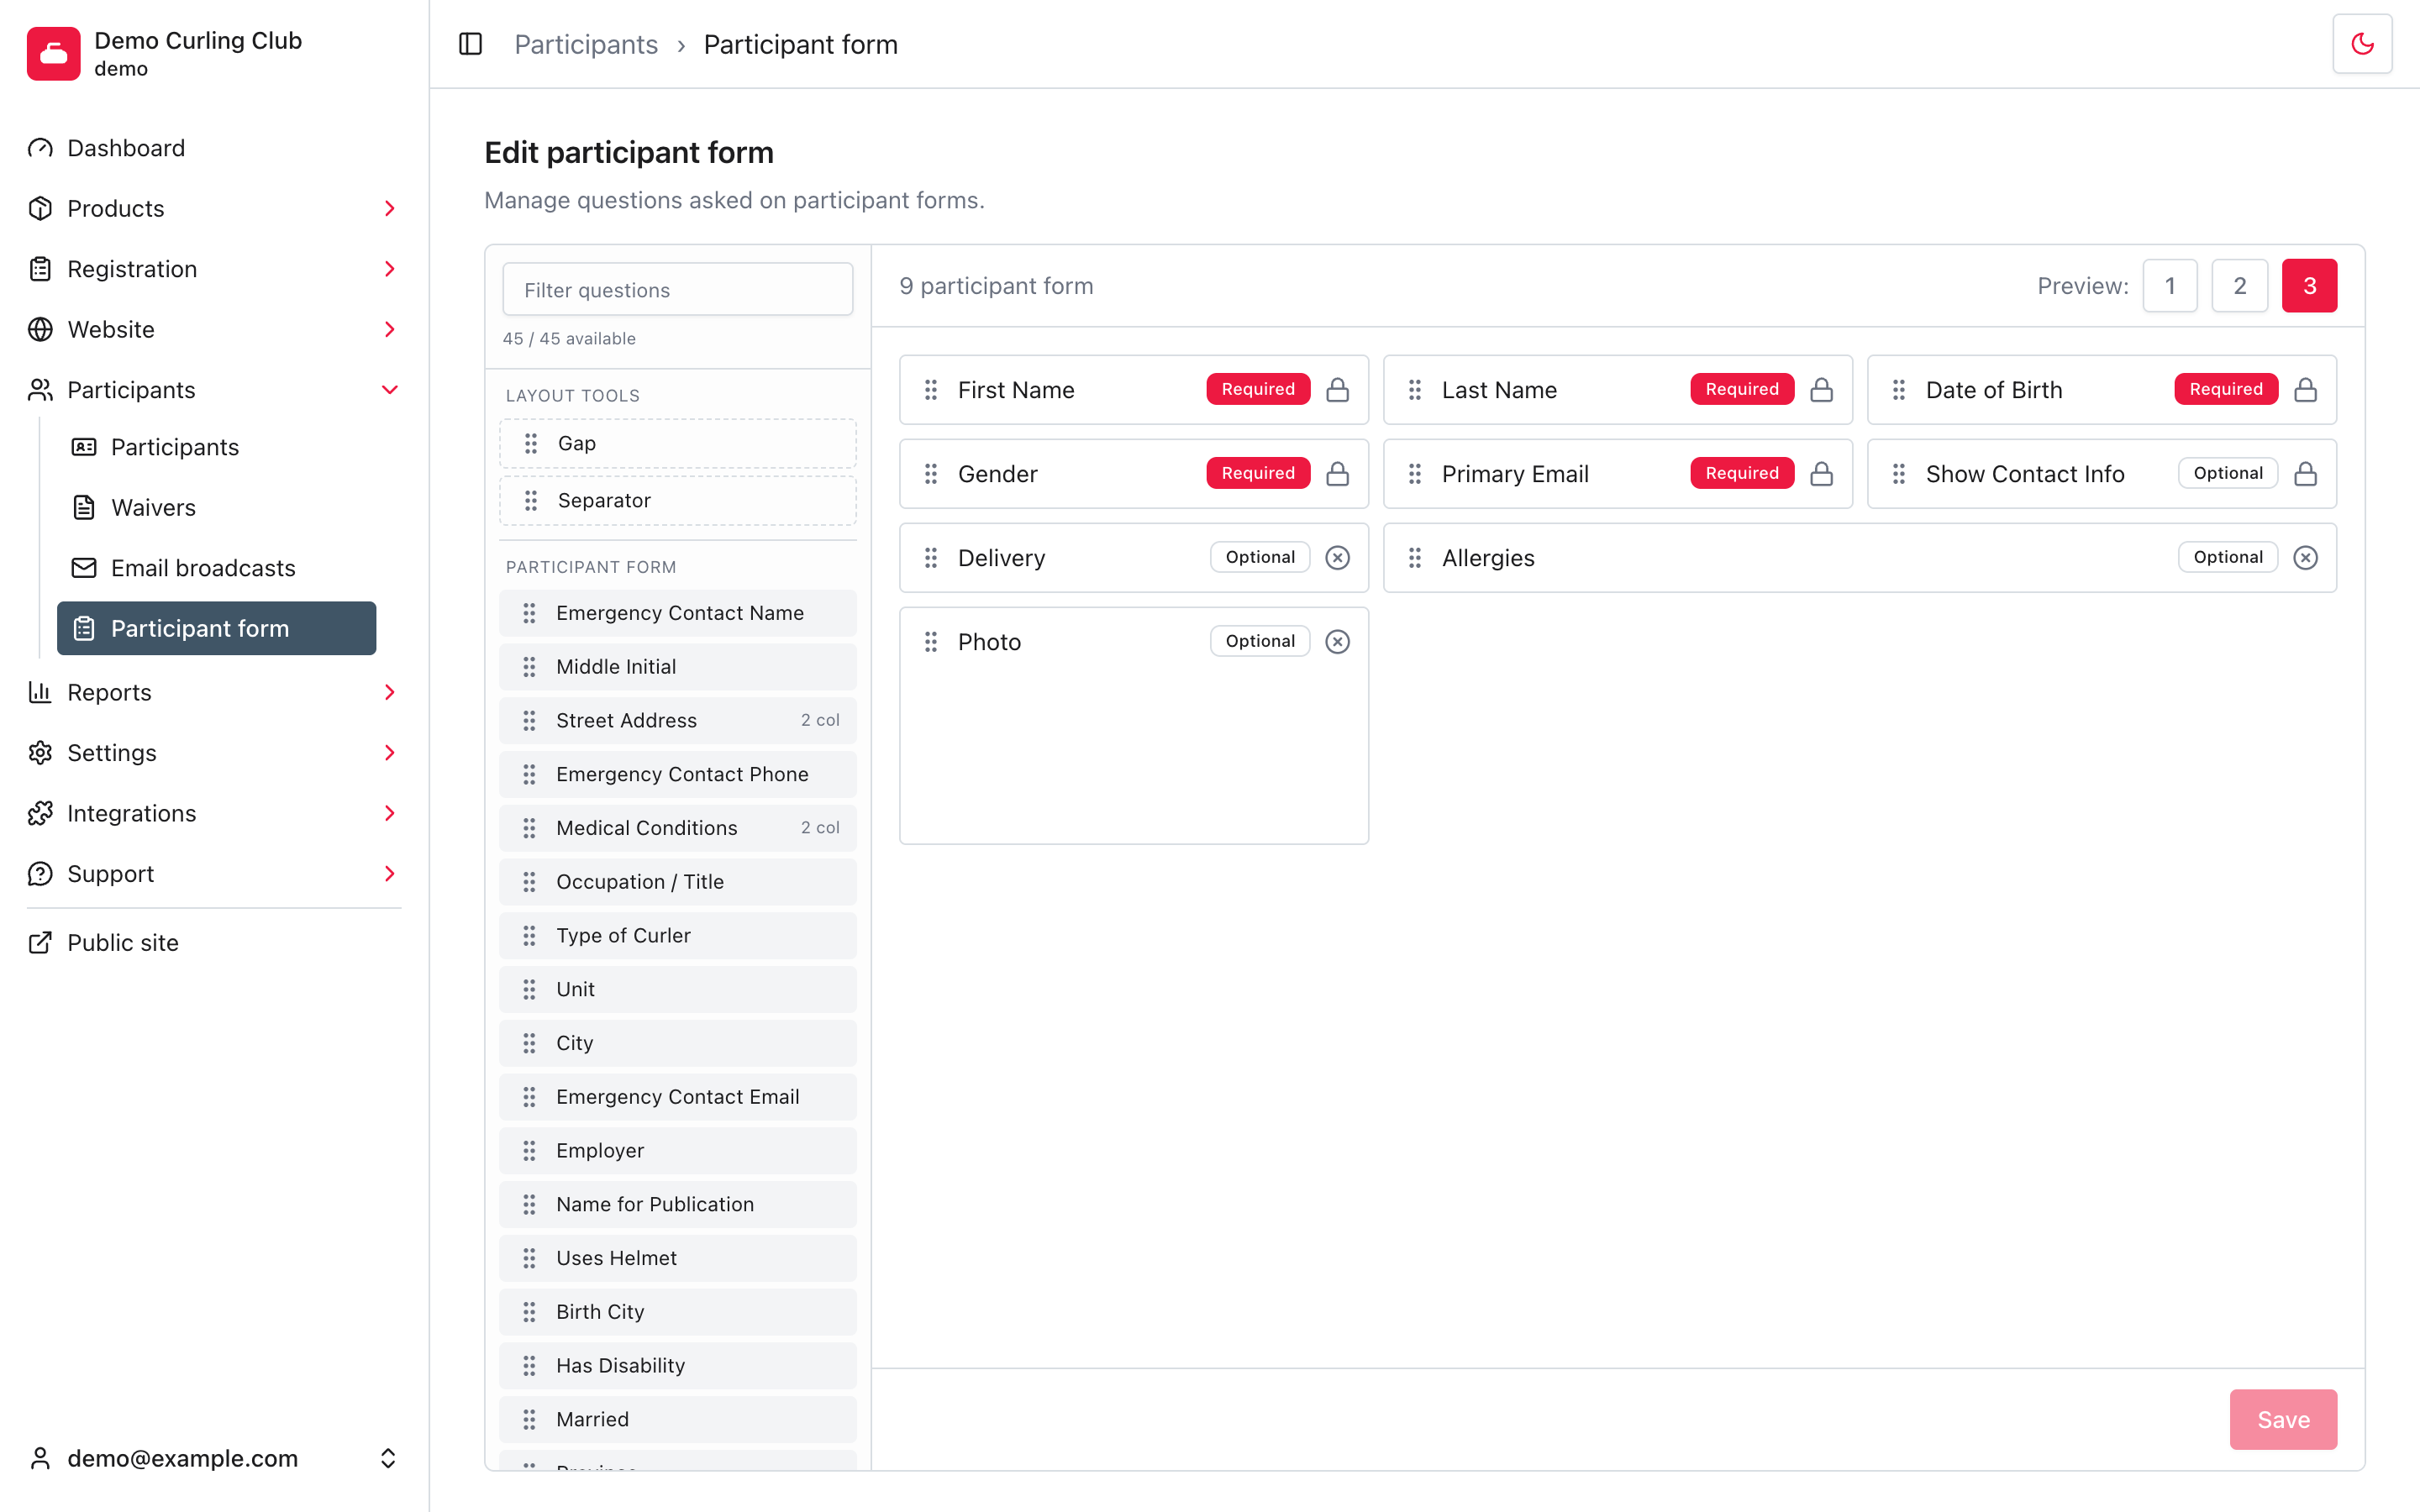
Task: Click the Demo Curling Club logo
Action: [54, 54]
